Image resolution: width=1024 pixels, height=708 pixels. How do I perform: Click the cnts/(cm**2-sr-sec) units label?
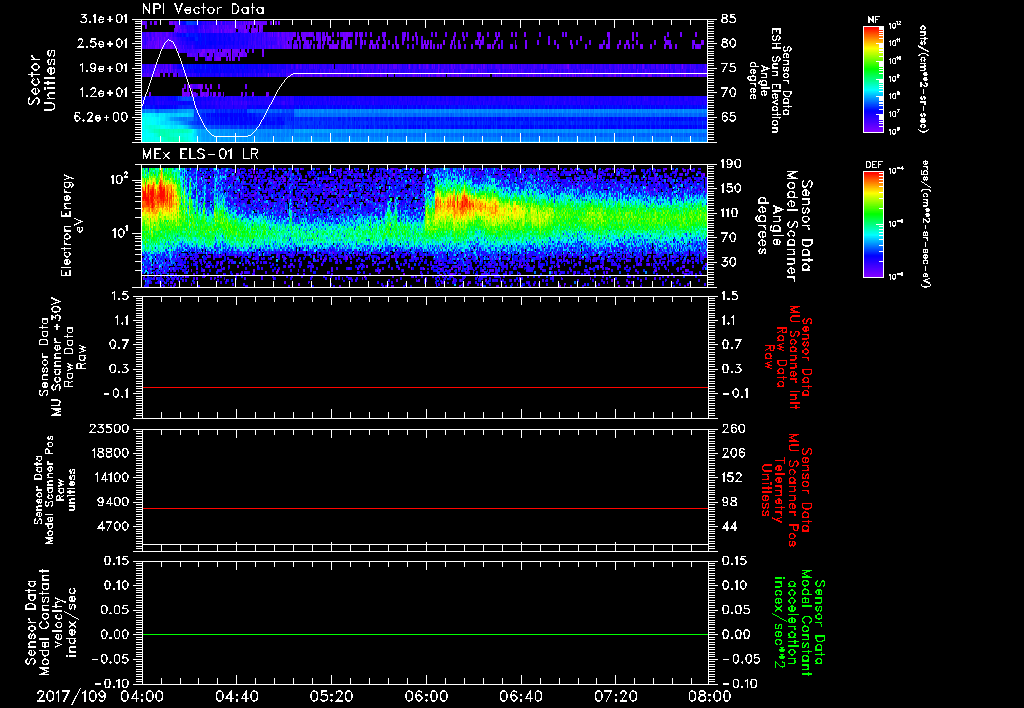coord(923,78)
